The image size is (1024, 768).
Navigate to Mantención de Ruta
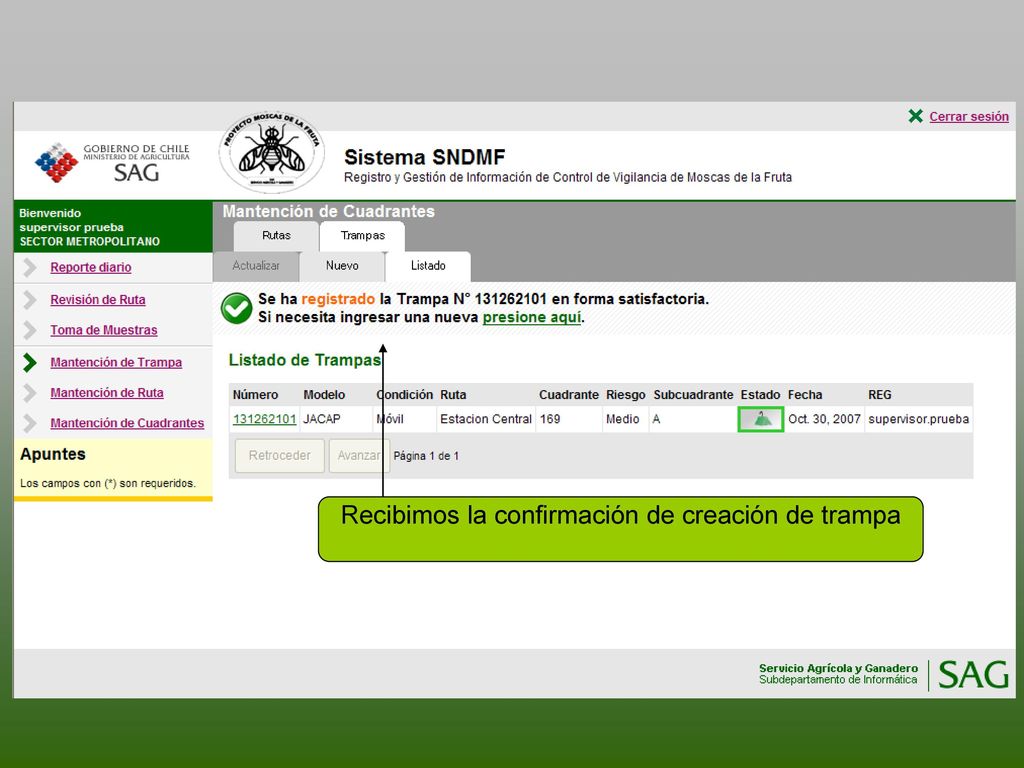(107, 392)
